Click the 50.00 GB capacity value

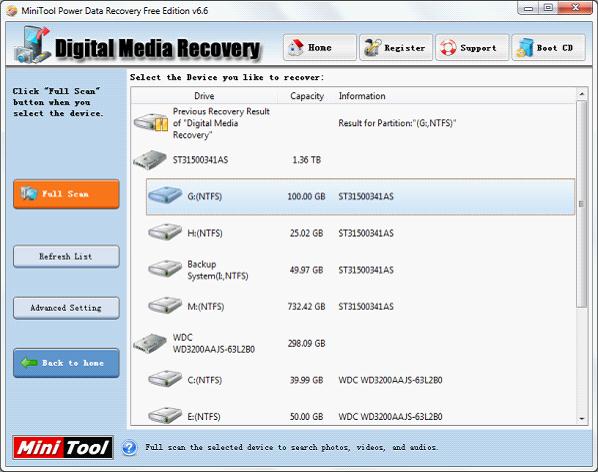tap(306, 417)
